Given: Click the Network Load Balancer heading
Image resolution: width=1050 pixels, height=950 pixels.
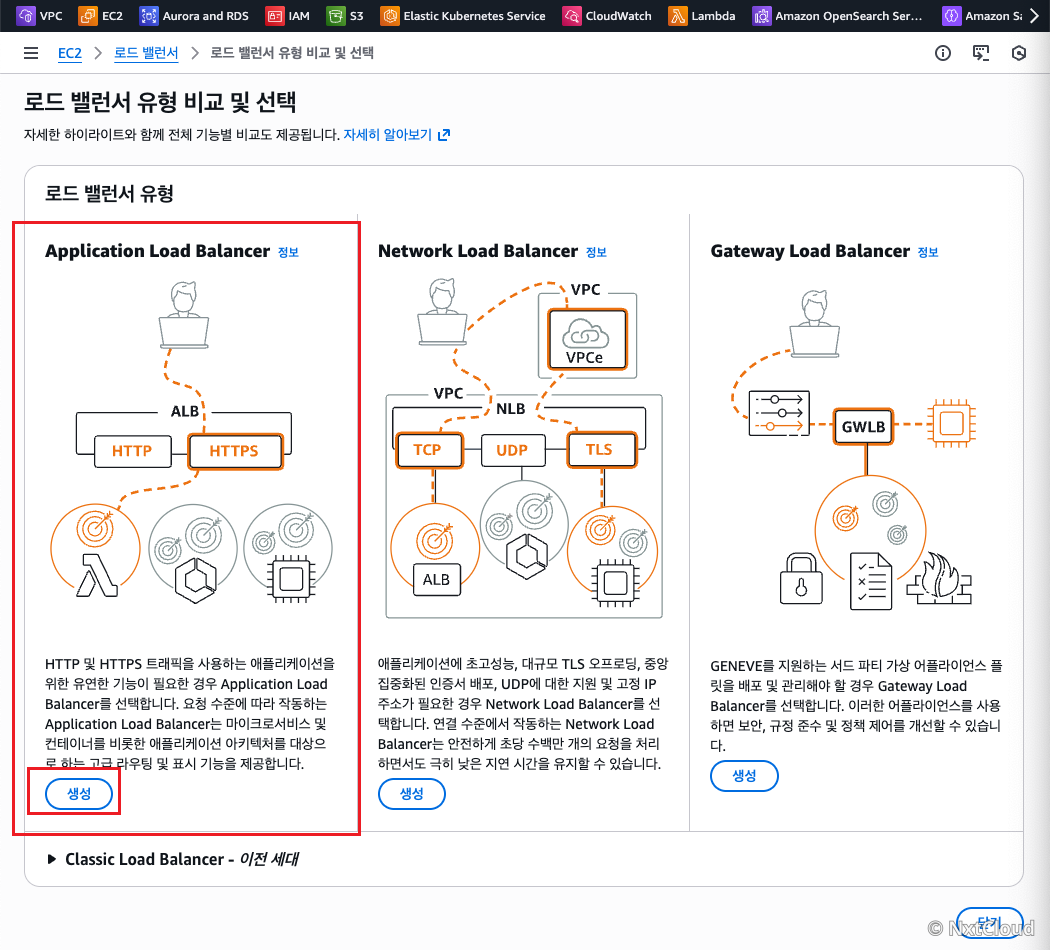Looking at the screenshot, I should click(x=477, y=251).
